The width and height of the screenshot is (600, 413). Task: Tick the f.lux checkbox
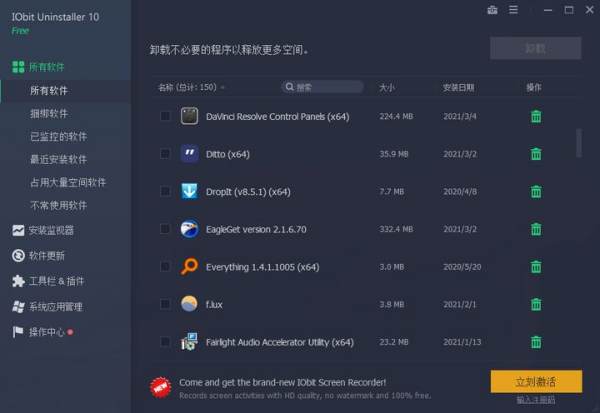[165, 304]
